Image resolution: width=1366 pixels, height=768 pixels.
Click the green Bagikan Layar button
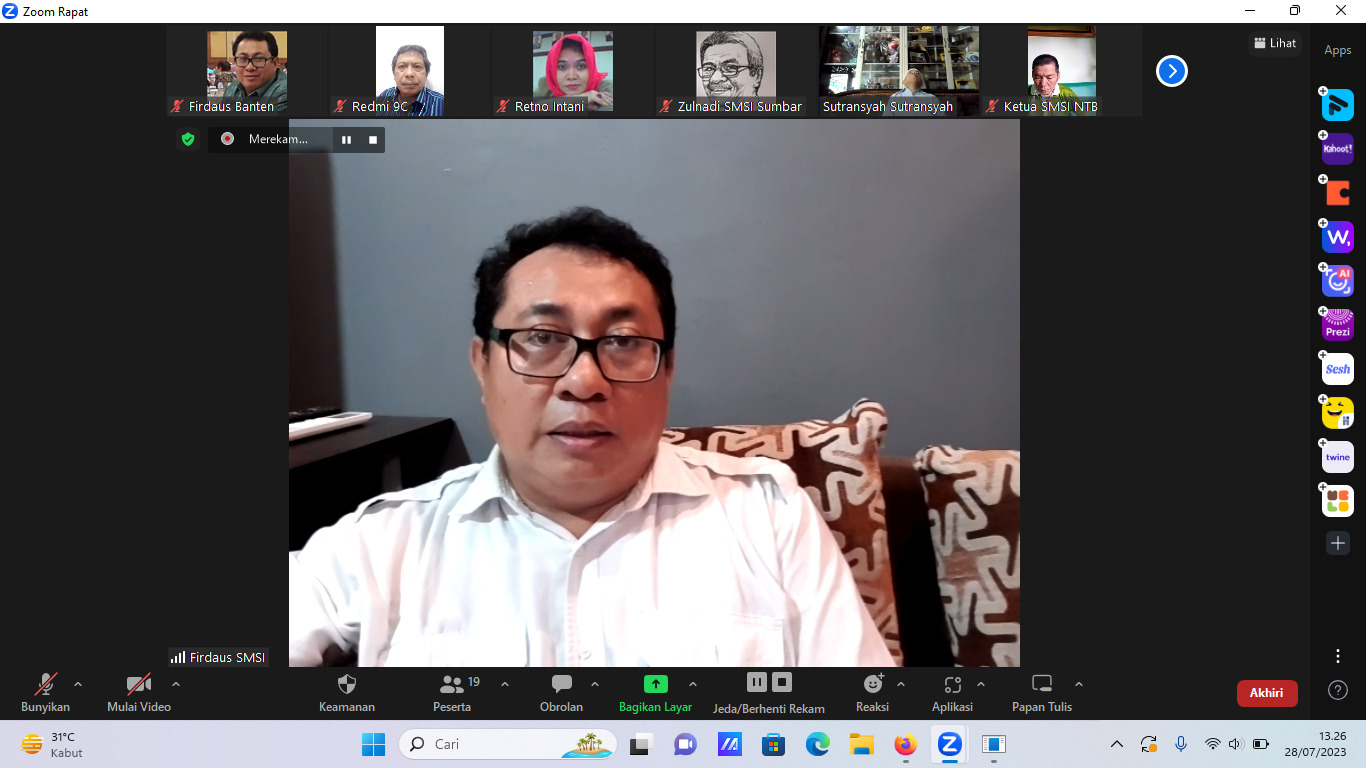click(655, 685)
